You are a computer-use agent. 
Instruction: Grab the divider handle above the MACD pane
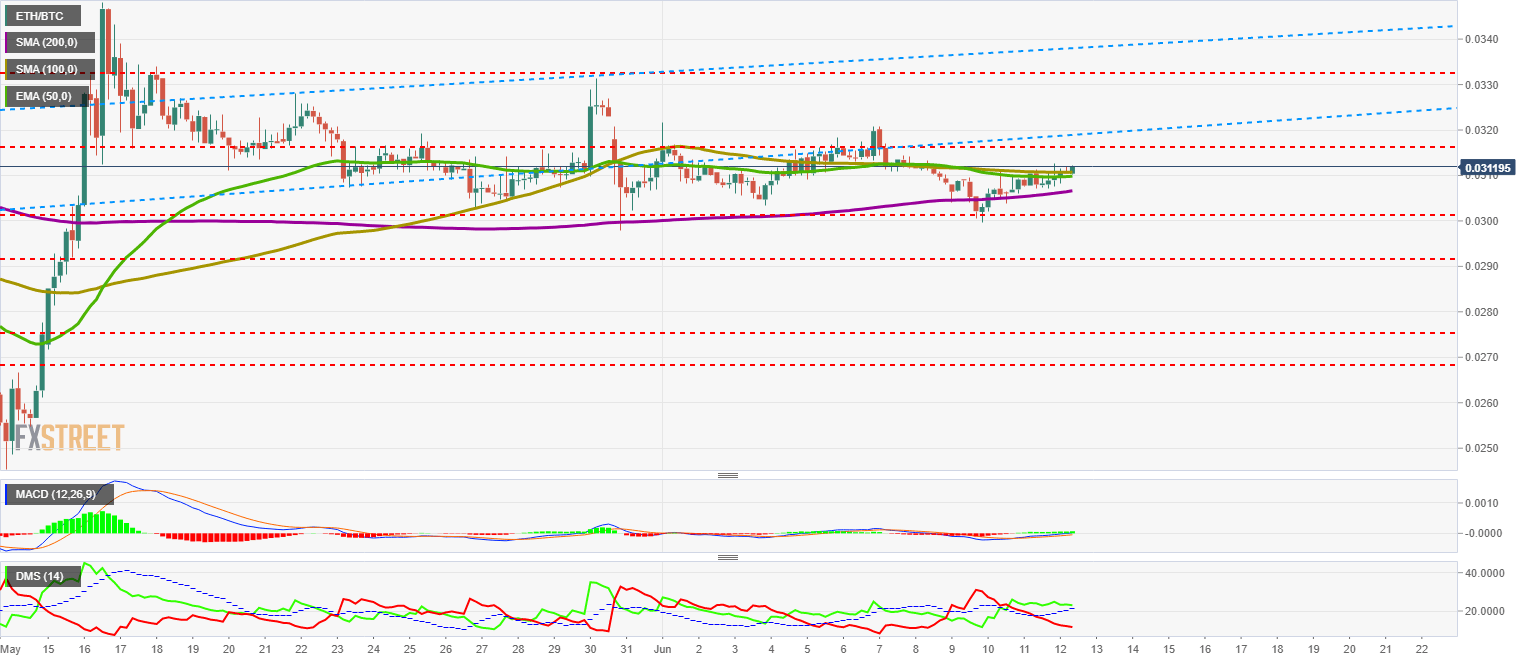728,475
